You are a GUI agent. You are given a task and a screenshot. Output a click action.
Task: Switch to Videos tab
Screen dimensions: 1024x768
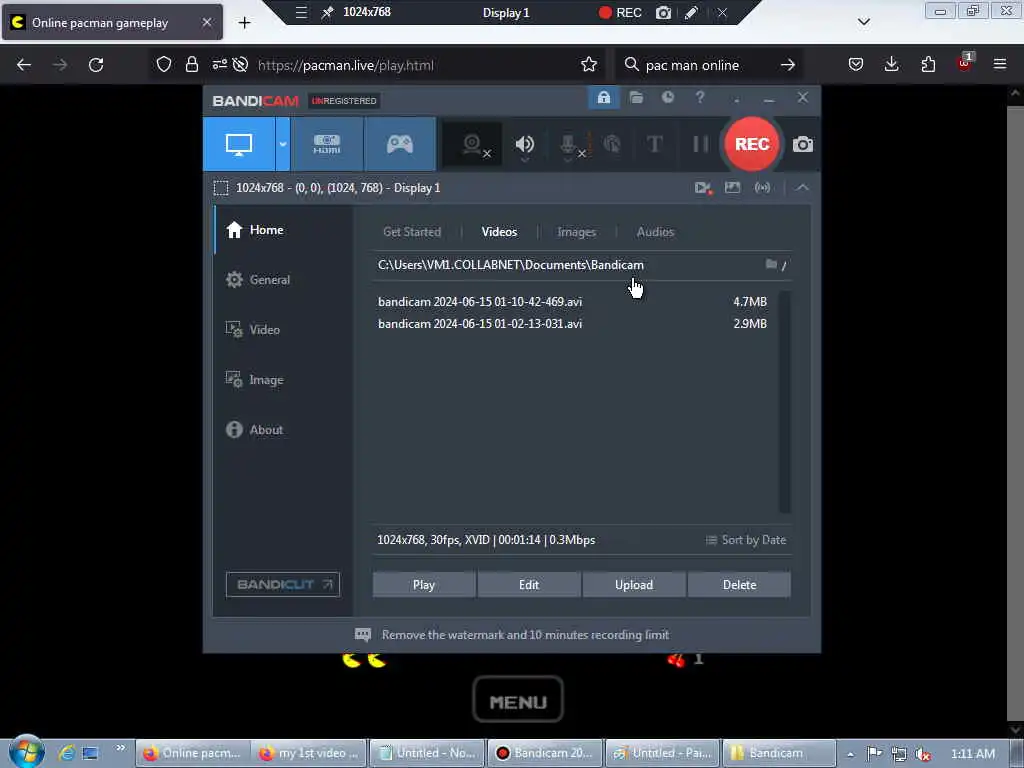[x=500, y=232]
